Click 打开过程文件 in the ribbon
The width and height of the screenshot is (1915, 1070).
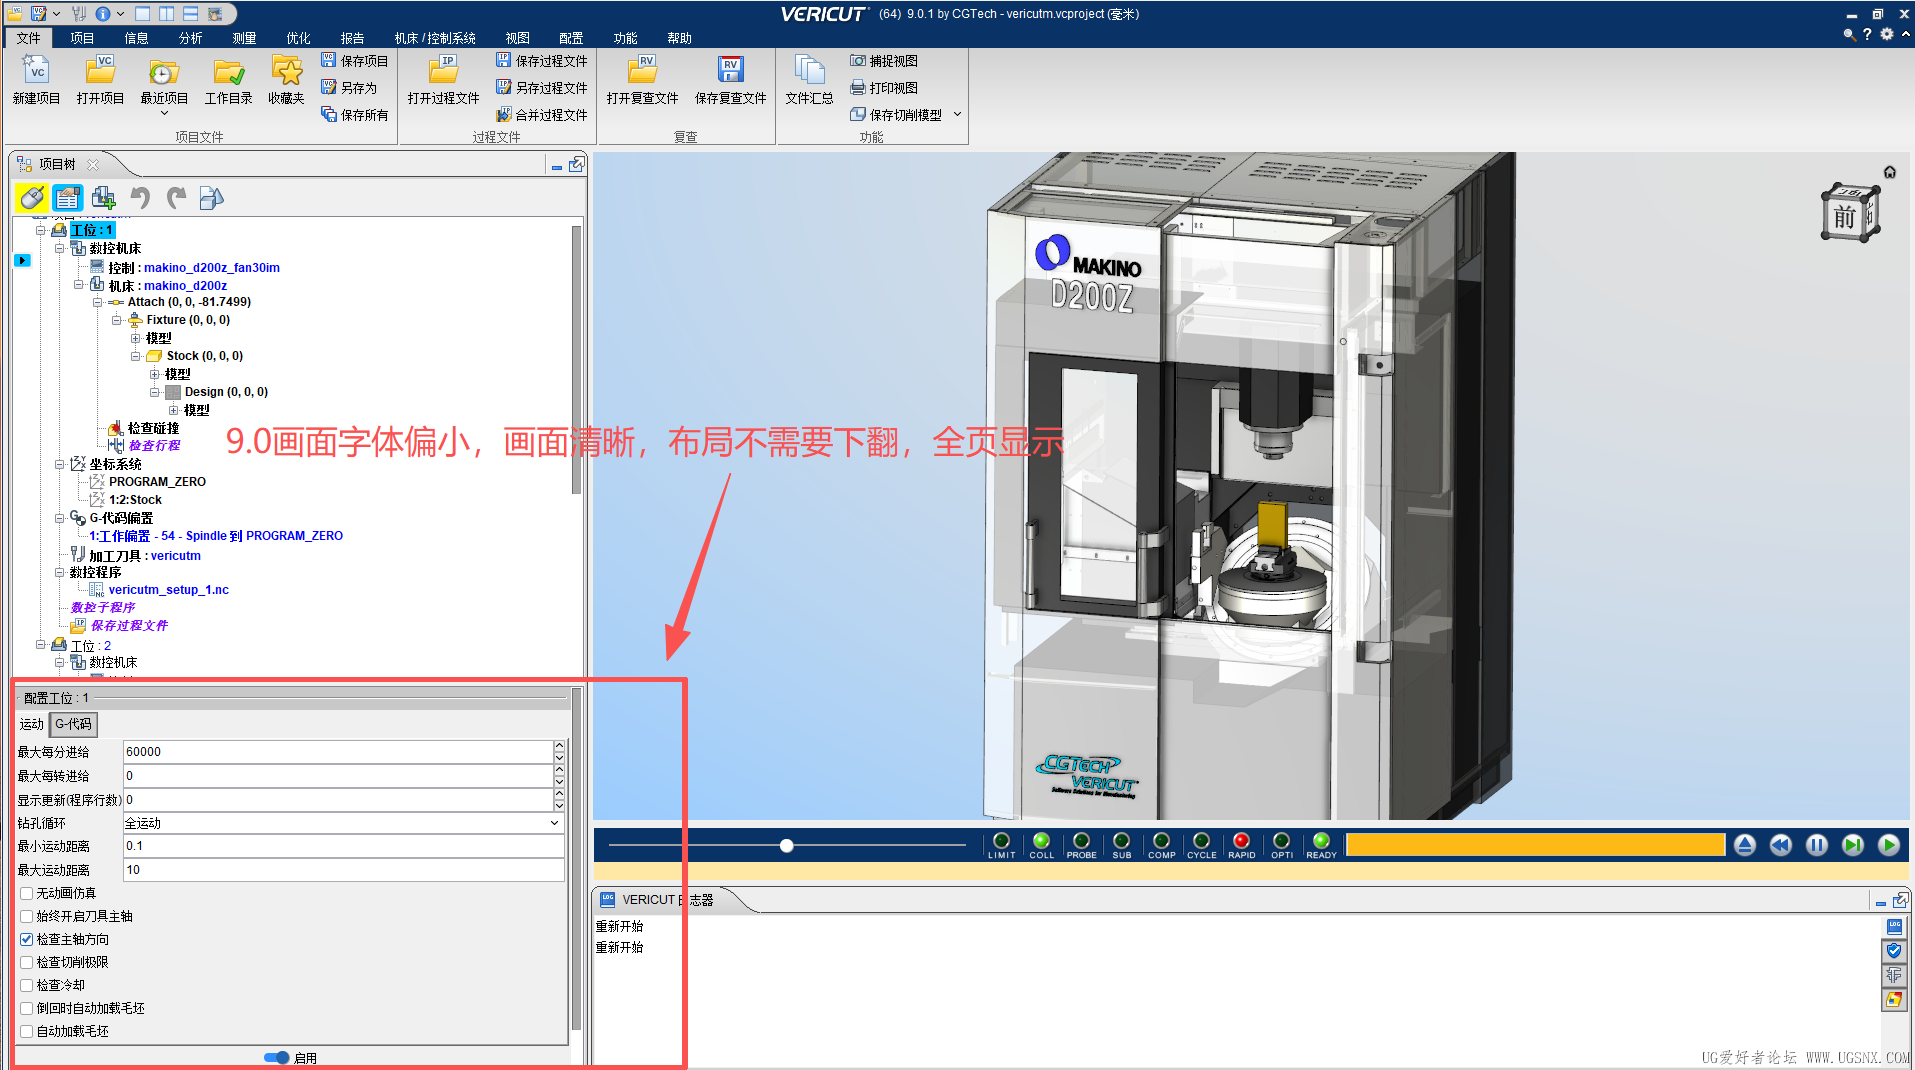click(443, 79)
